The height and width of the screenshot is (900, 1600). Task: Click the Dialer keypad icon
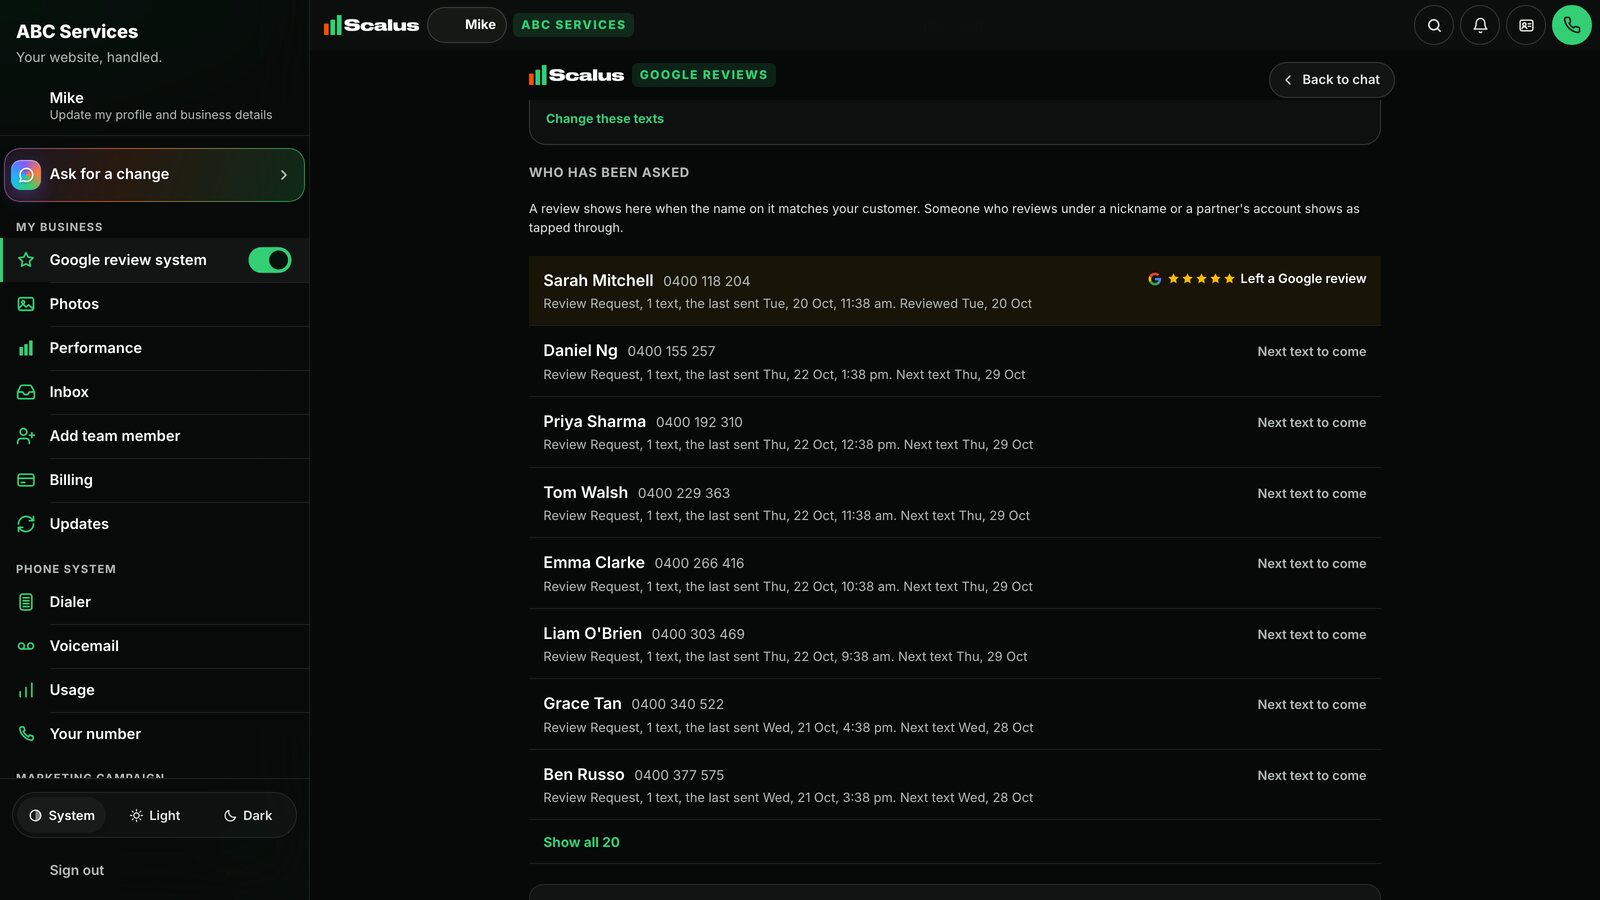26,602
